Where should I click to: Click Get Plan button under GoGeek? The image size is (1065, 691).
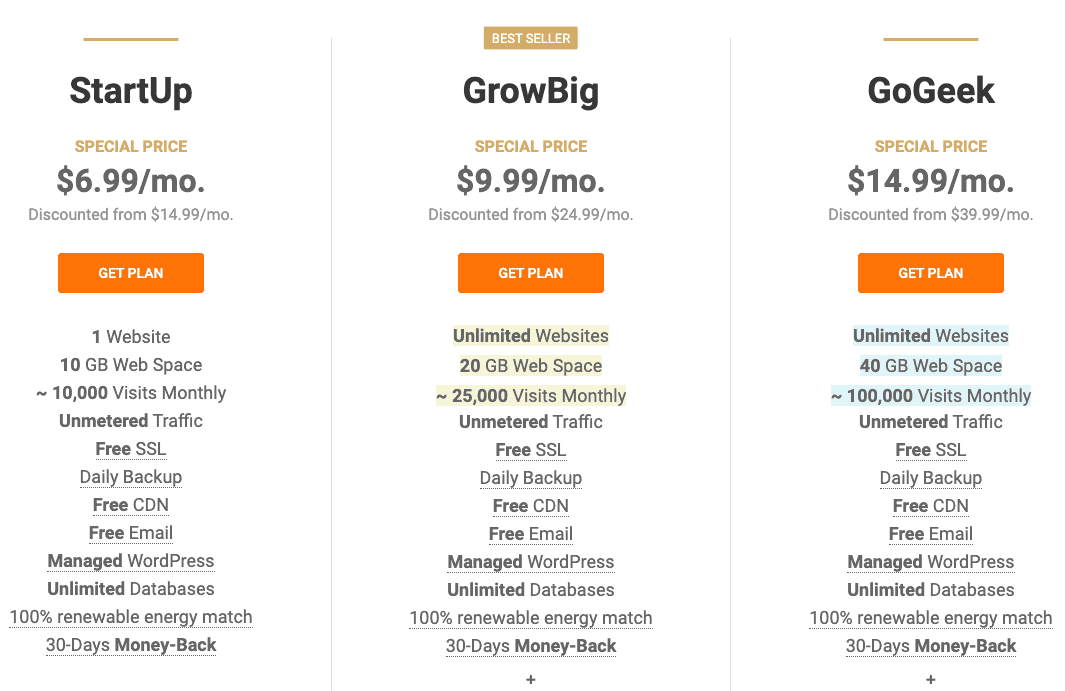coord(931,273)
